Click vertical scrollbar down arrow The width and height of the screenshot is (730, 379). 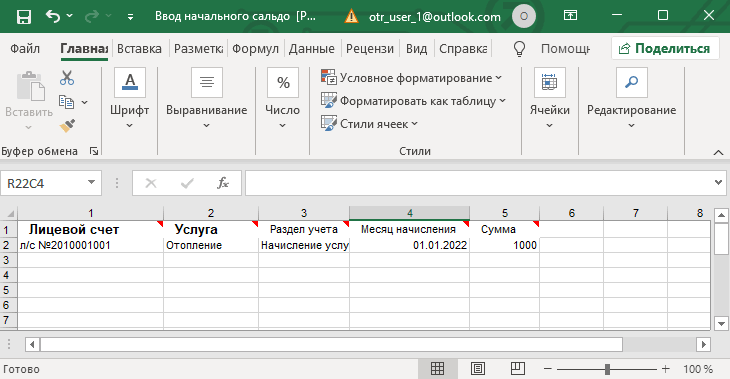[721, 323]
